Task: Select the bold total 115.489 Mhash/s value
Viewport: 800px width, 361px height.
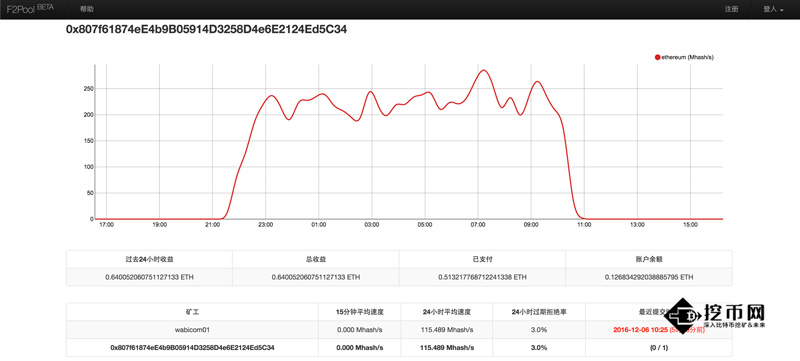Action: tap(447, 348)
